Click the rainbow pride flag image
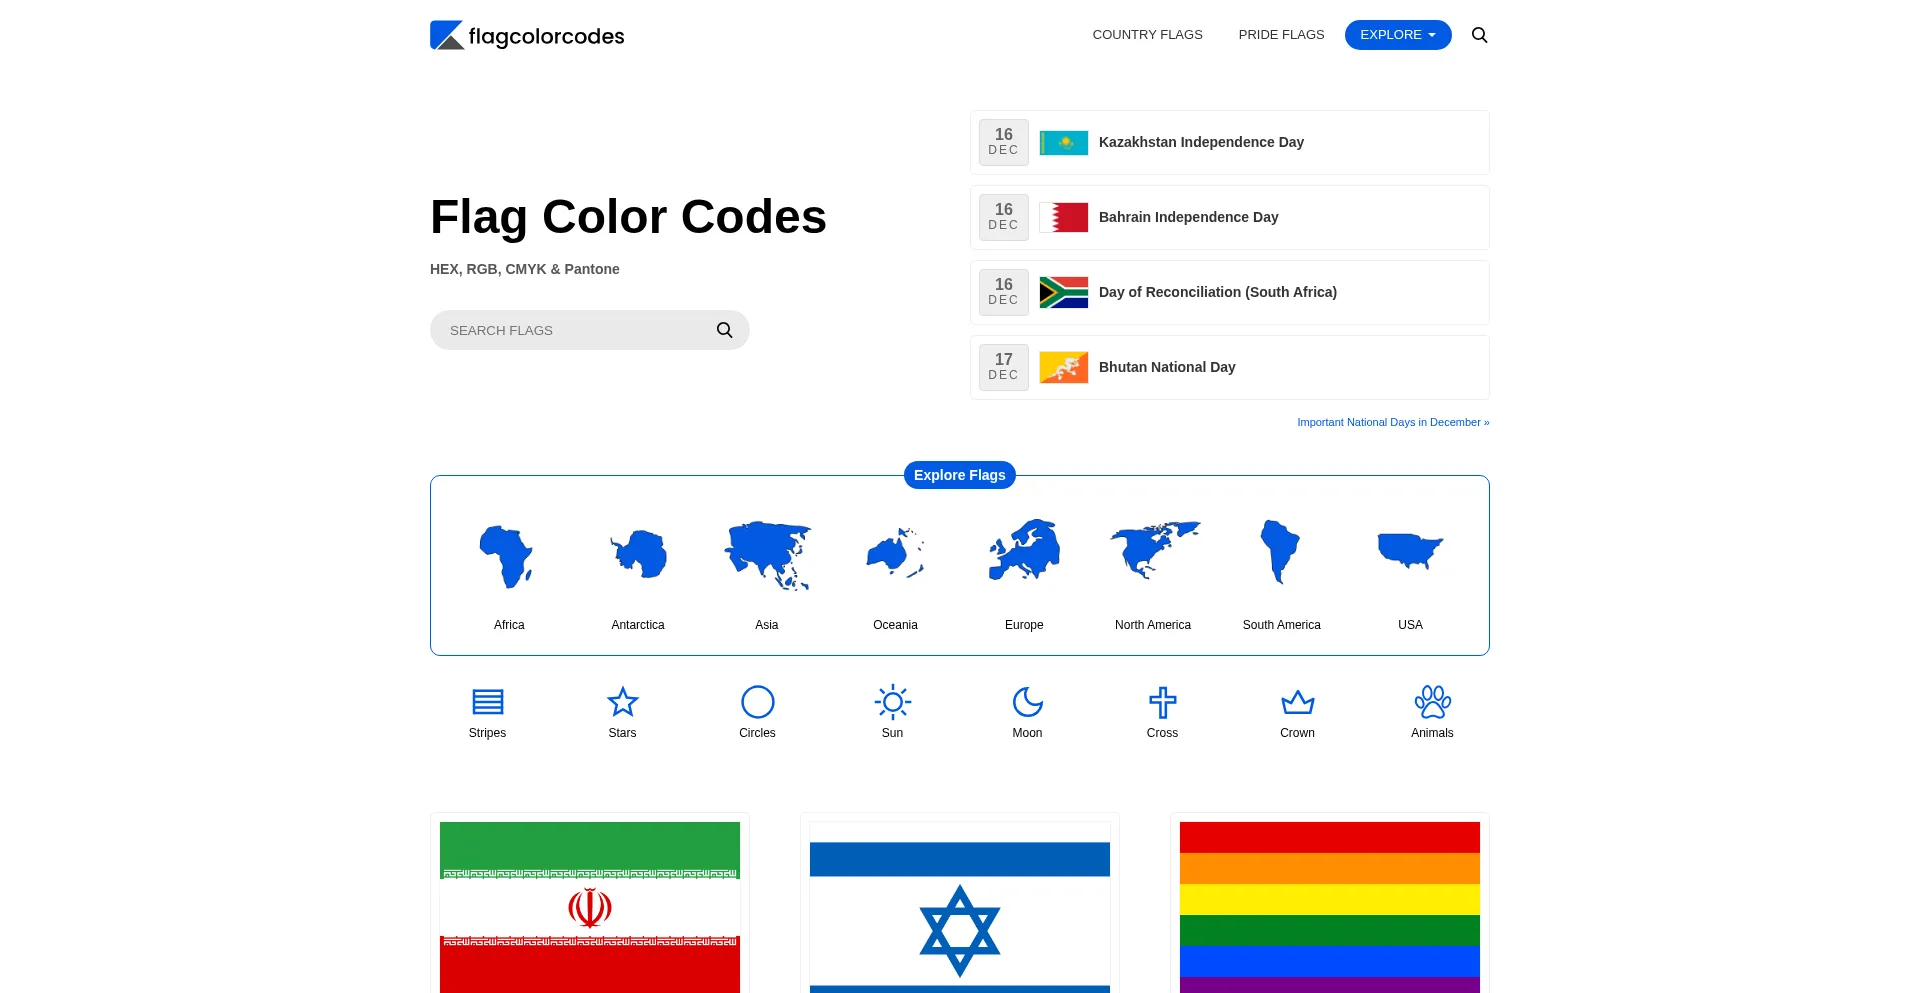Image resolution: width=1920 pixels, height=993 pixels. (x=1329, y=905)
